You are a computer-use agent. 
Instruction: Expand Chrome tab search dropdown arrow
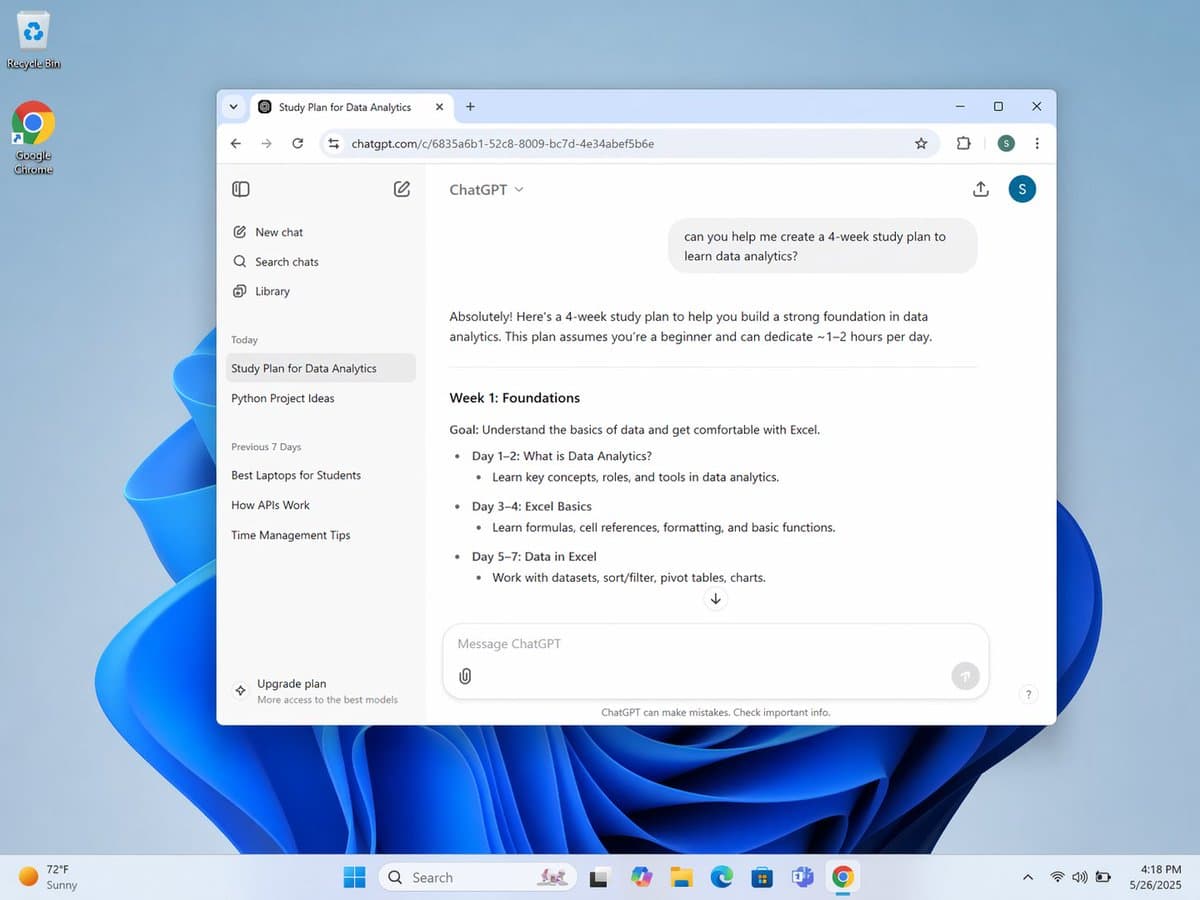[x=233, y=107]
